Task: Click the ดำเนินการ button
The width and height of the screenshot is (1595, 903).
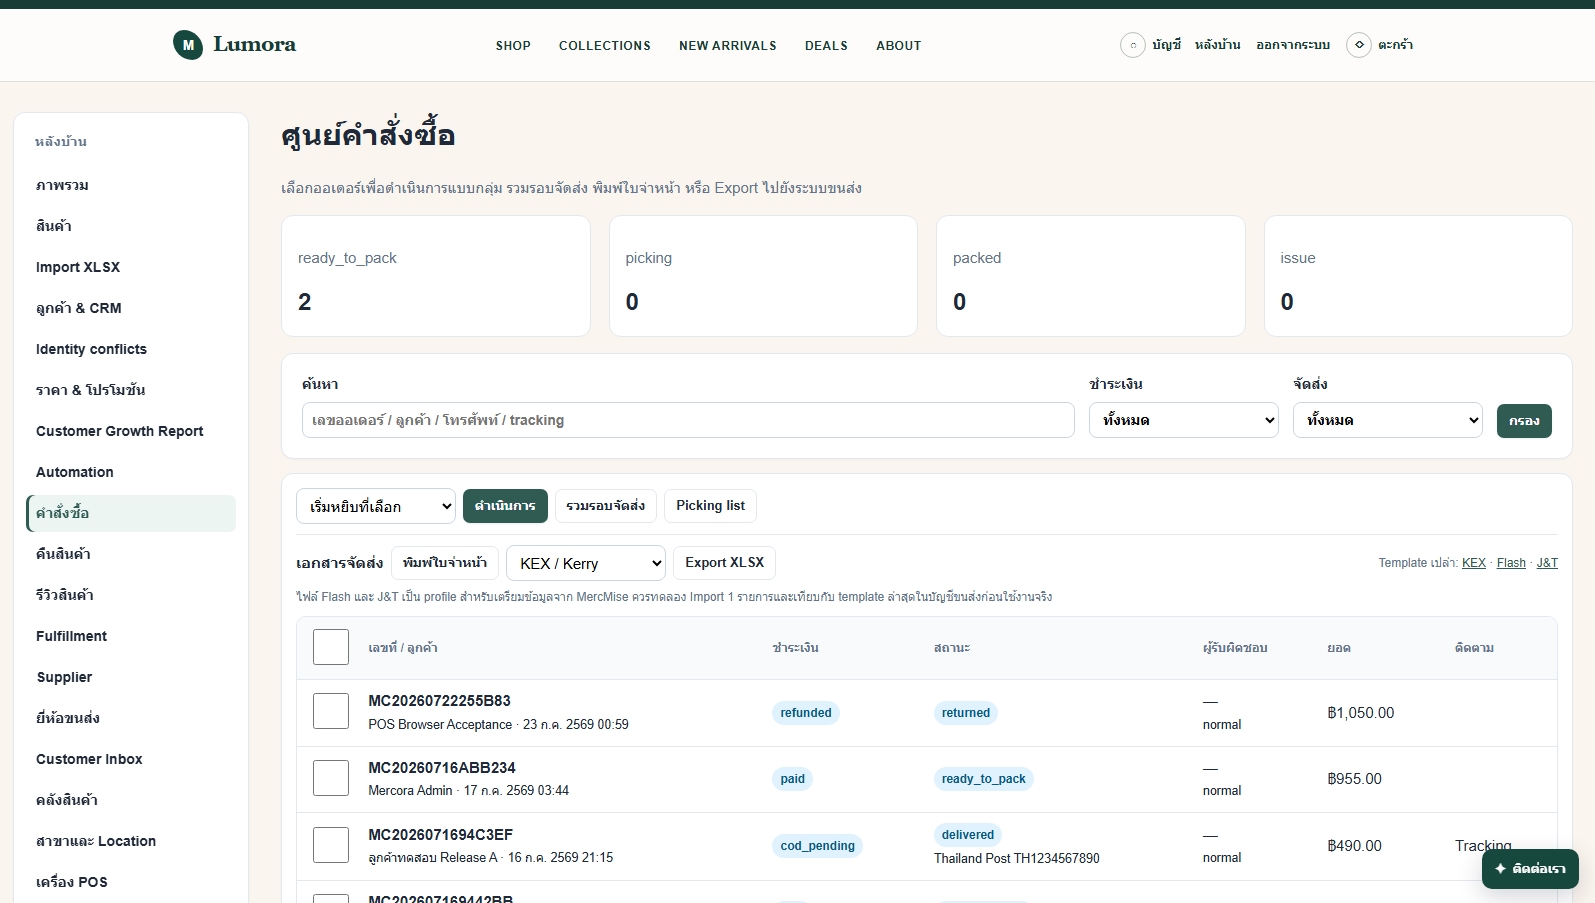Action: tap(505, 506)
